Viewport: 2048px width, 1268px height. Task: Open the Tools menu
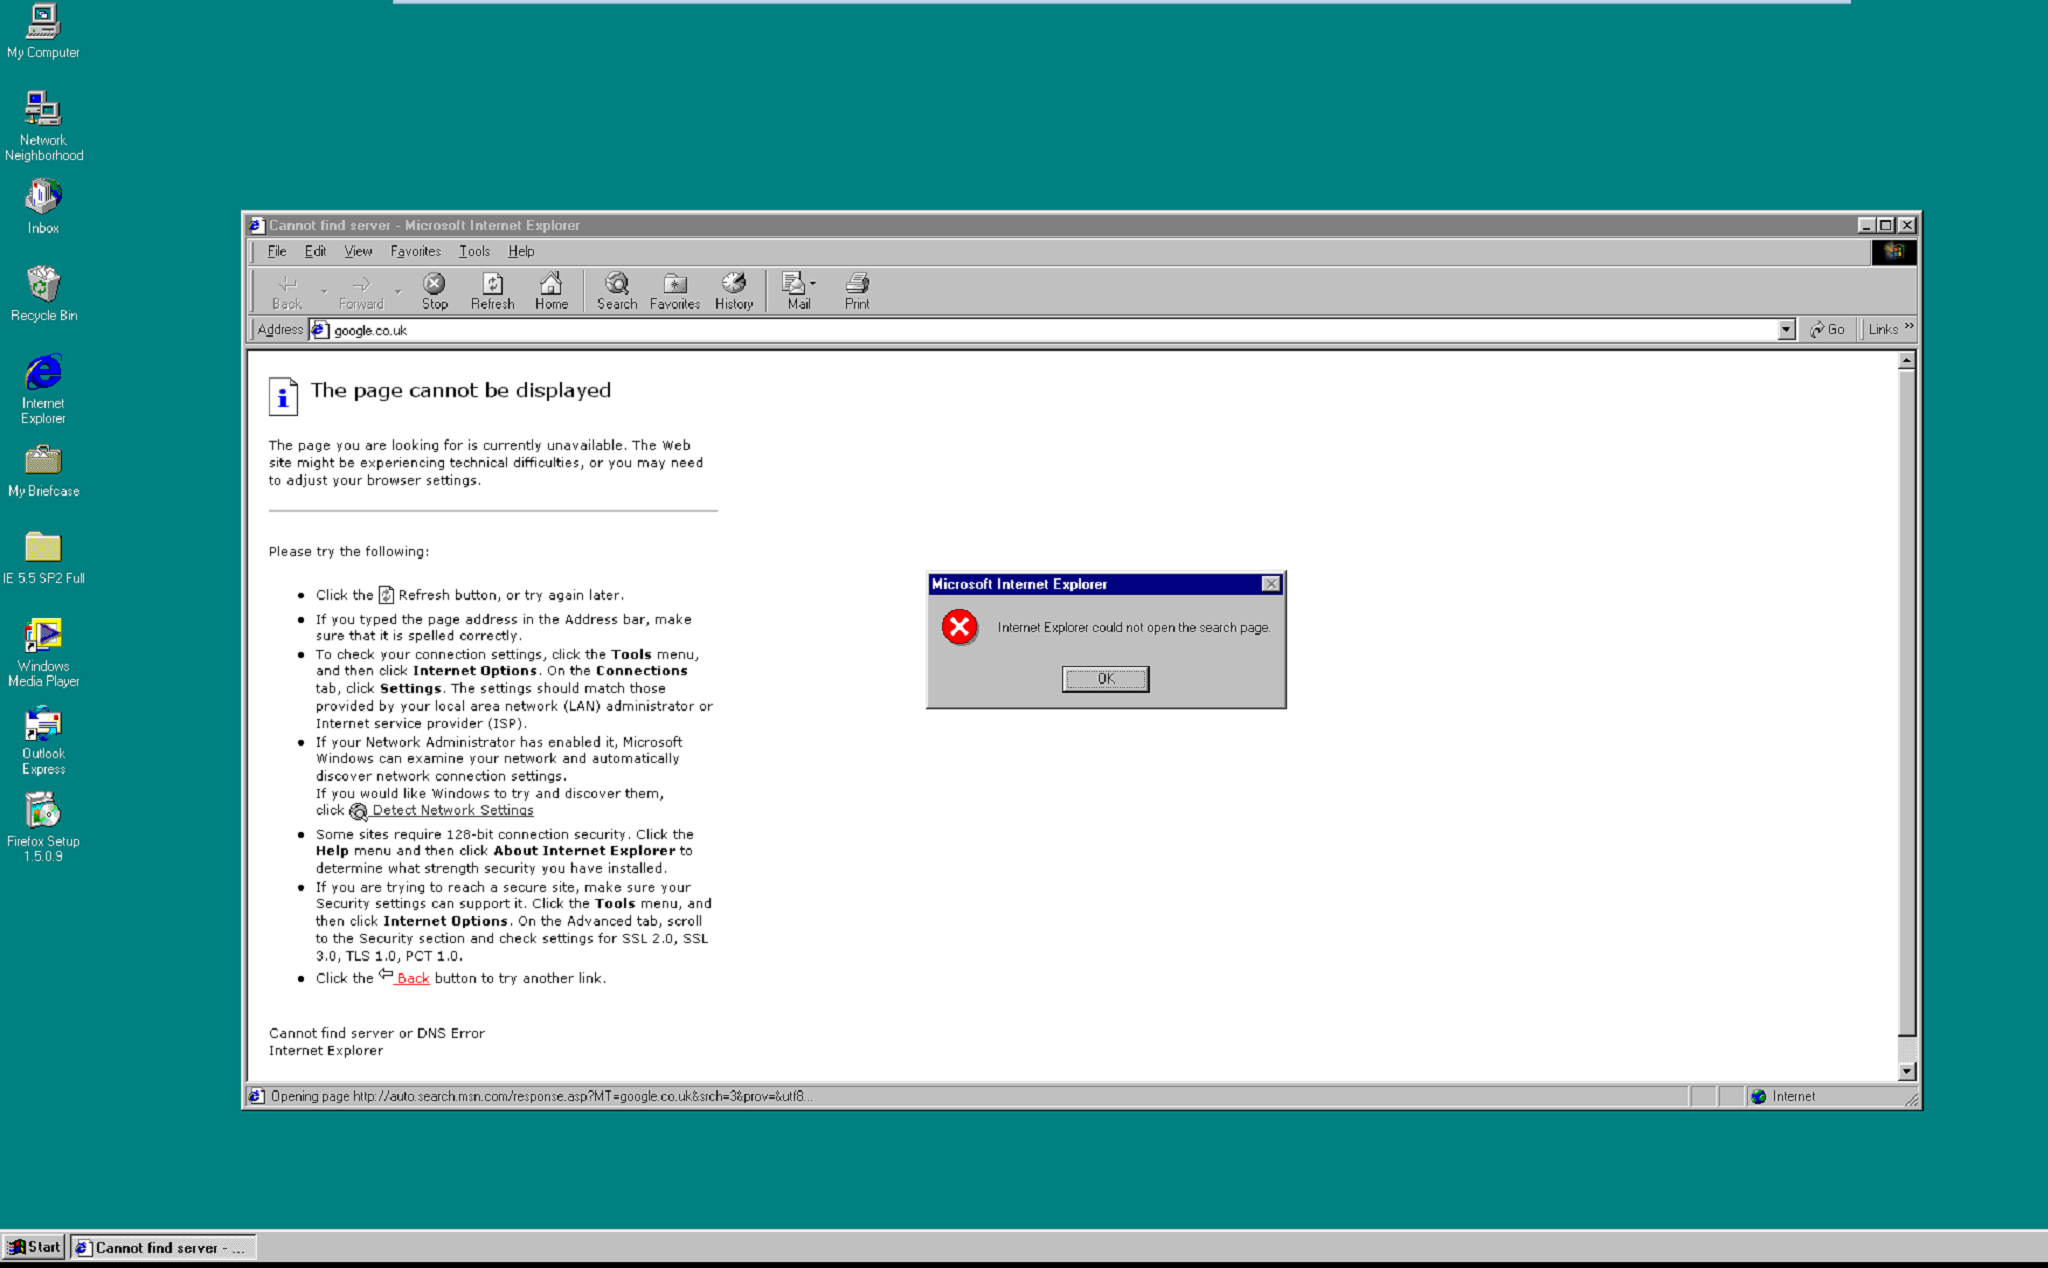click(x=474, y=252)
